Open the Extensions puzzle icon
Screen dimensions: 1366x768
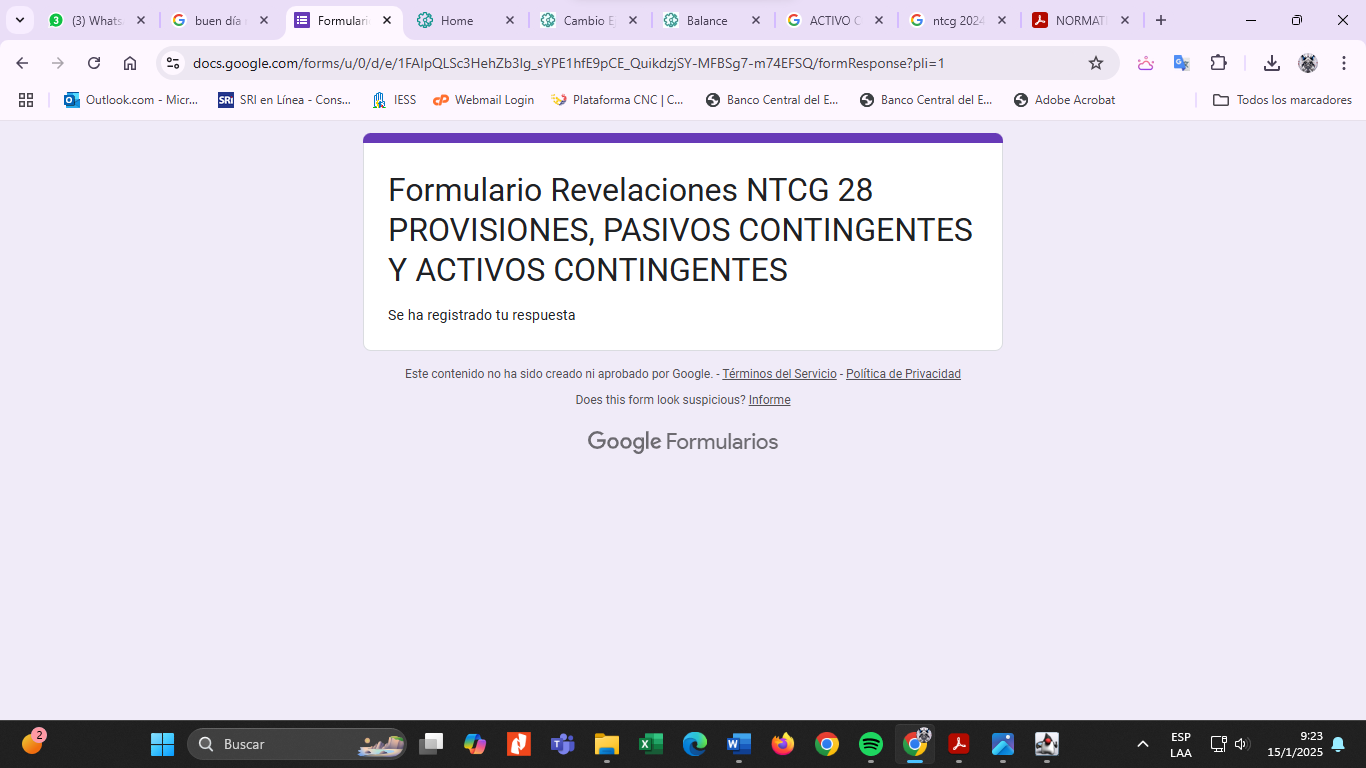pos(1218,63)
